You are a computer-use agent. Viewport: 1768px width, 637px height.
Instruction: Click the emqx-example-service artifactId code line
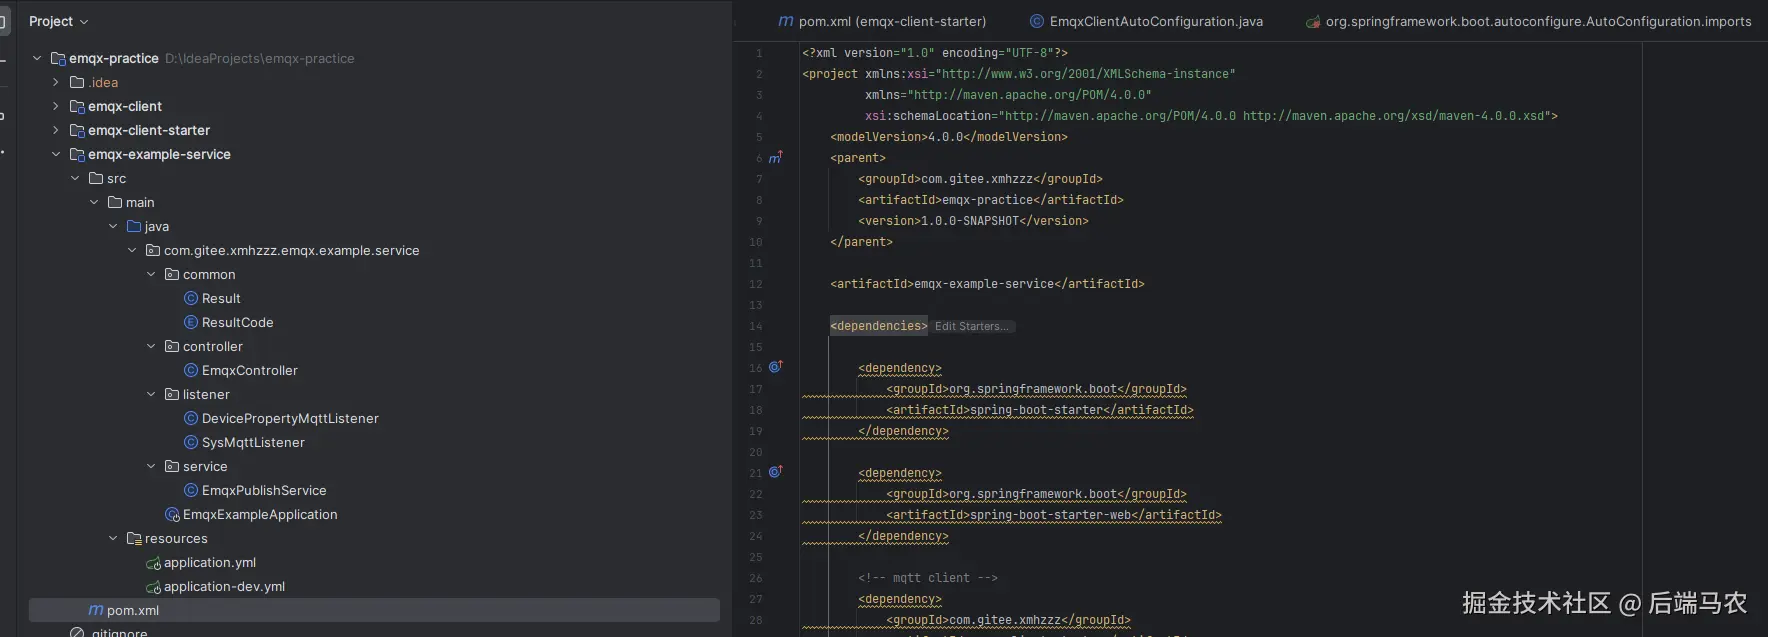point(987,284)
